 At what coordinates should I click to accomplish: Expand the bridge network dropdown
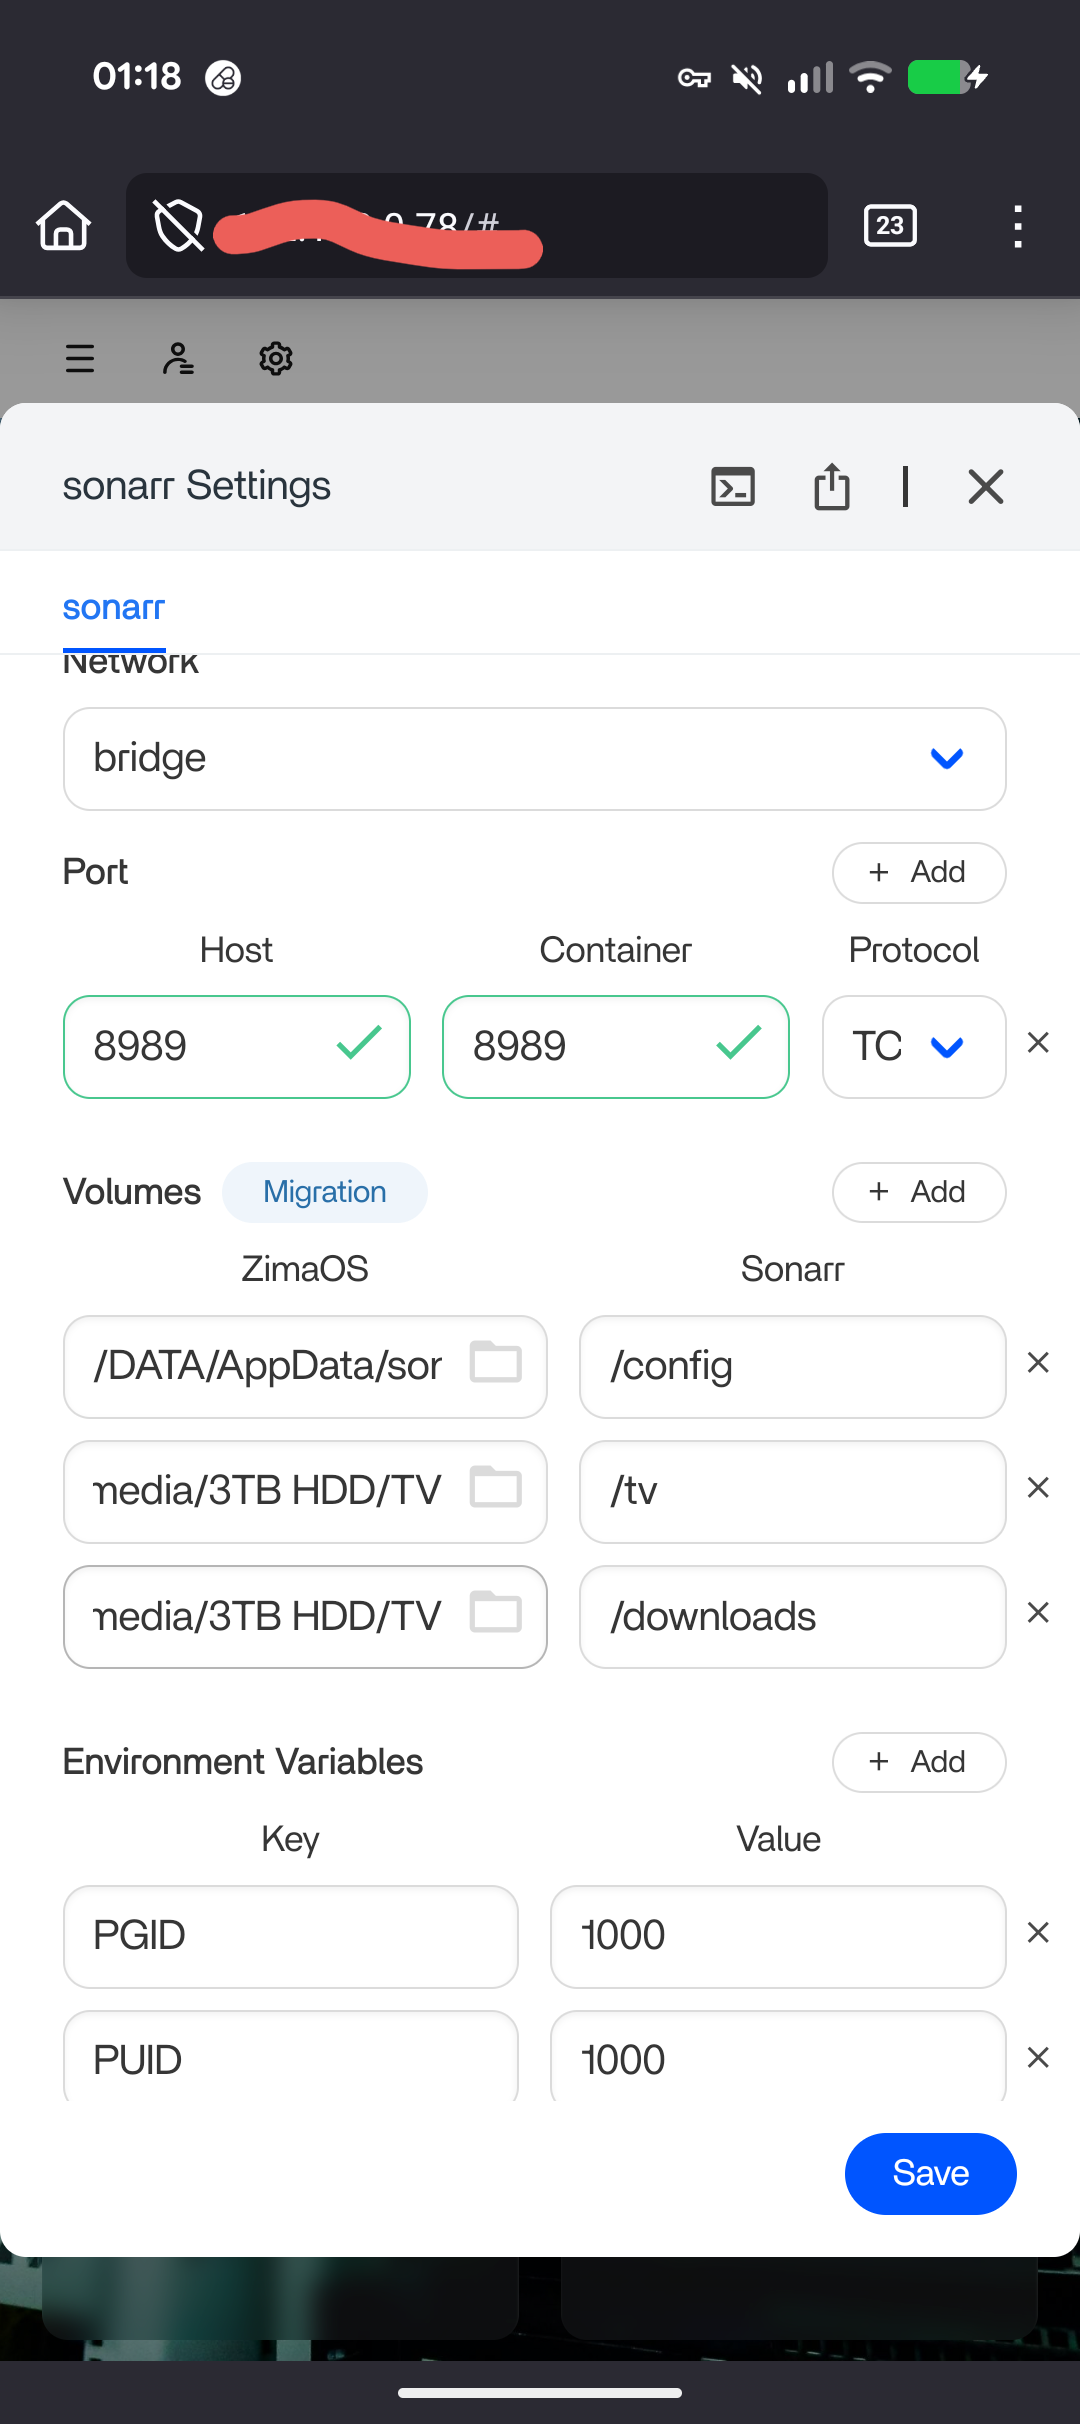tap(534, 759)
